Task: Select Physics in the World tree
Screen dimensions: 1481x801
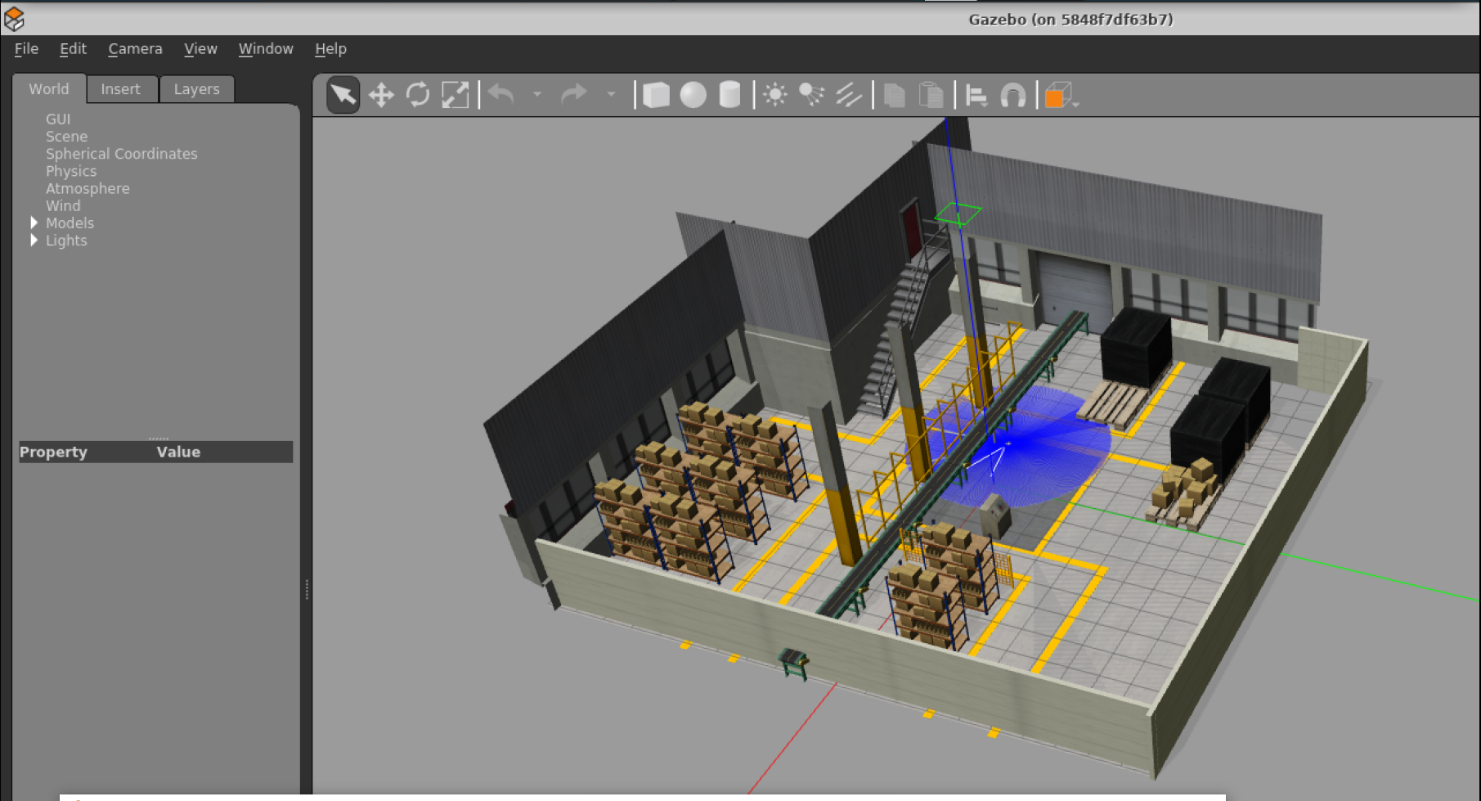Action: 71,171
